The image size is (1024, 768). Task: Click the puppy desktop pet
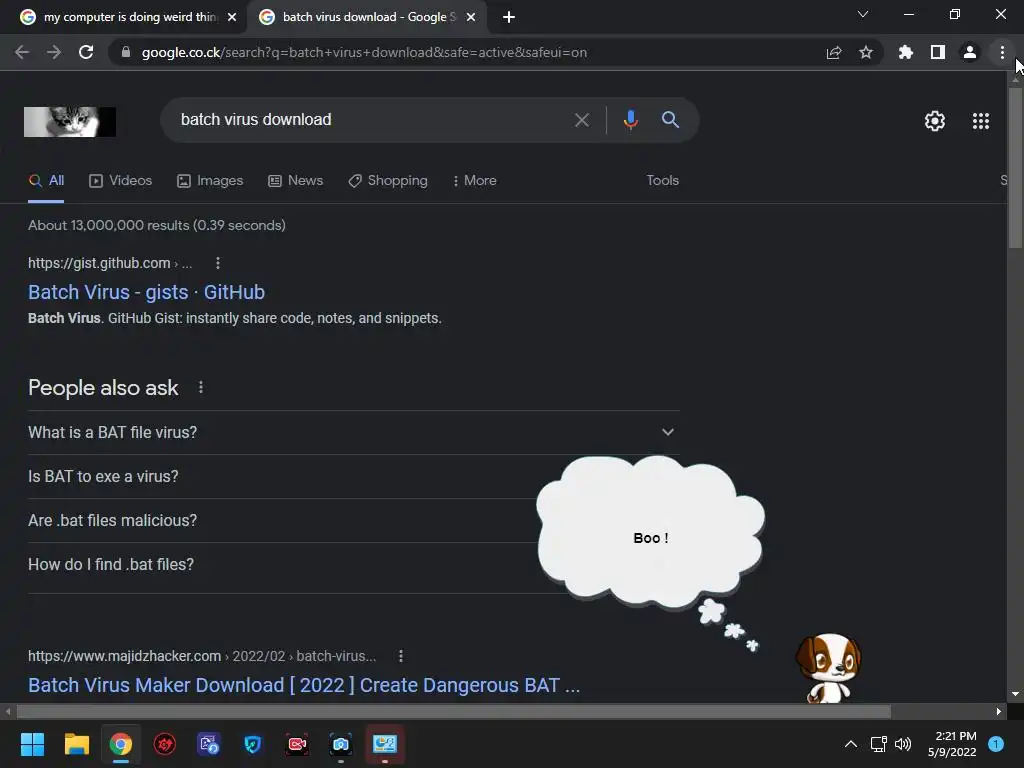tap(829, 668)
